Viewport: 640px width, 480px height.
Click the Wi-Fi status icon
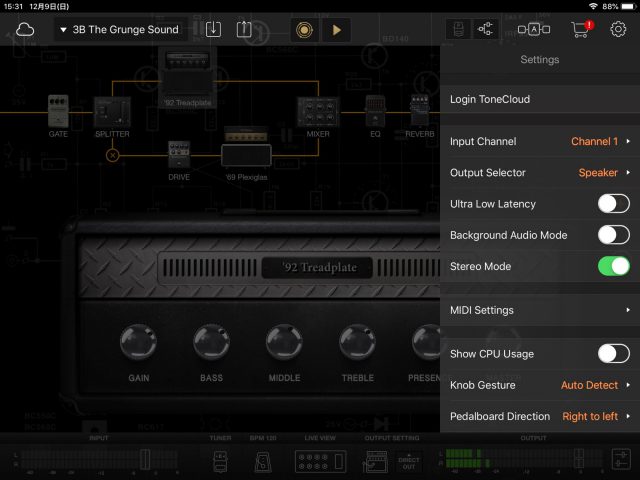click(x=593, y=6)
